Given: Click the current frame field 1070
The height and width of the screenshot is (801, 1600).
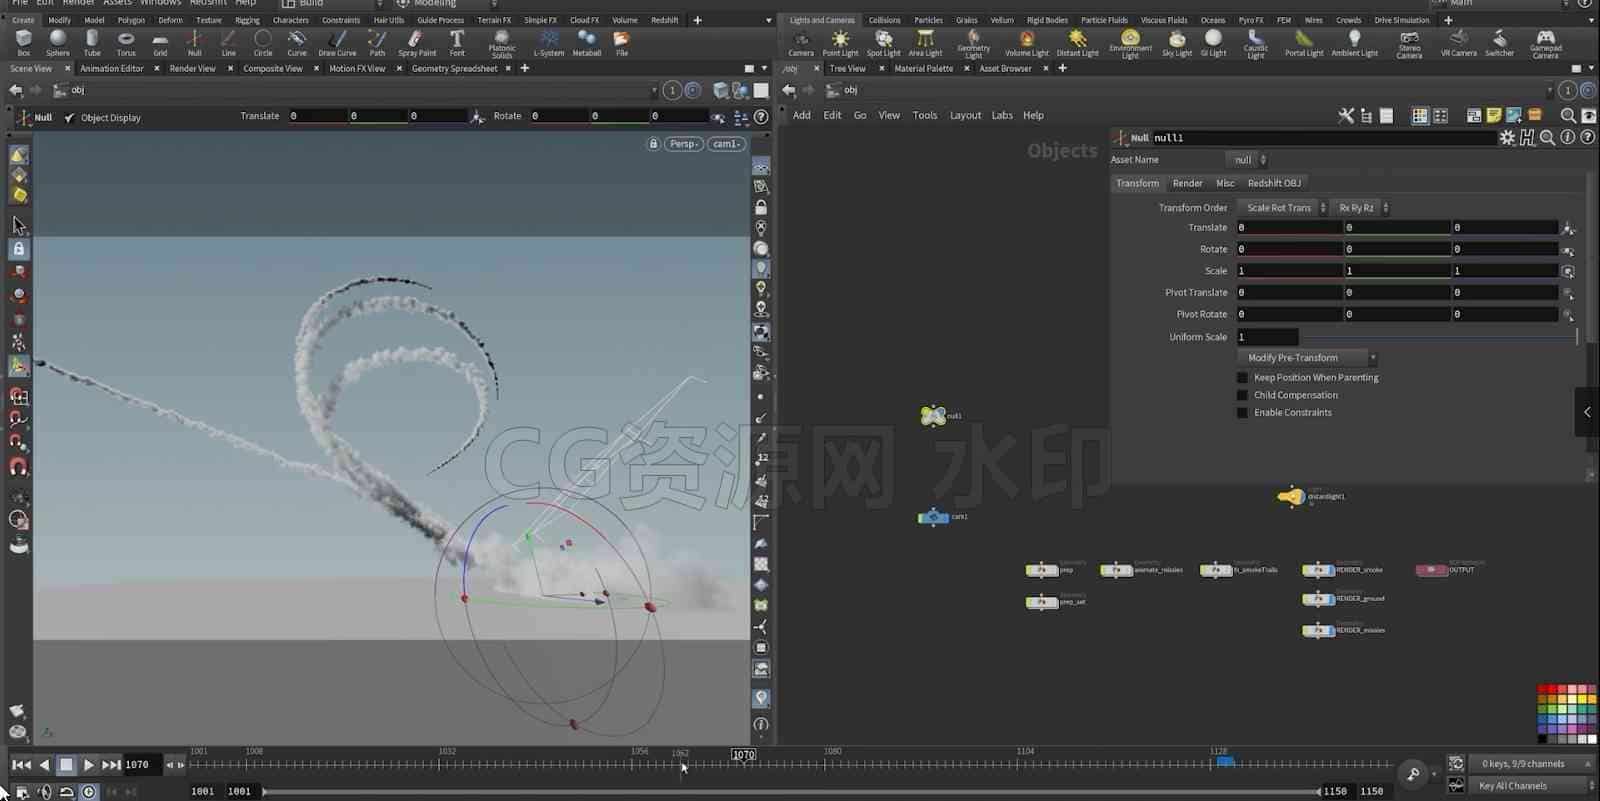Looking at the screenshot, I should click(141, 765).
